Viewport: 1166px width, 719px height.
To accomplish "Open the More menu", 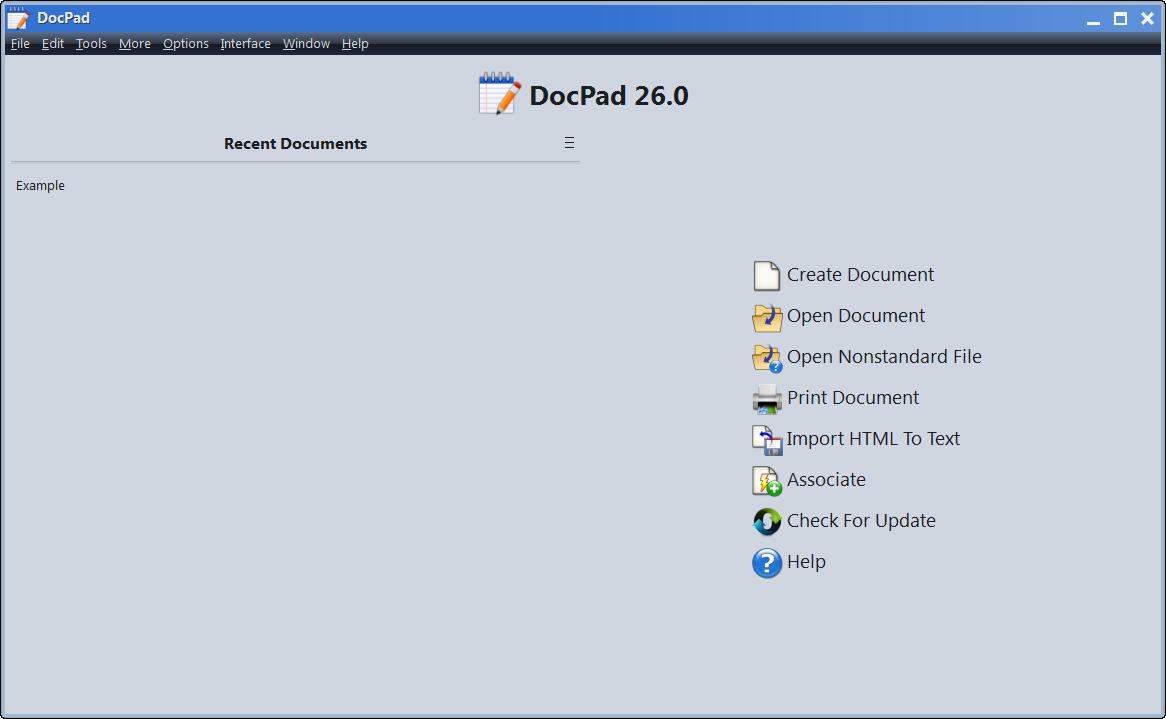I will pyautogui.click(x=134, y=43).
